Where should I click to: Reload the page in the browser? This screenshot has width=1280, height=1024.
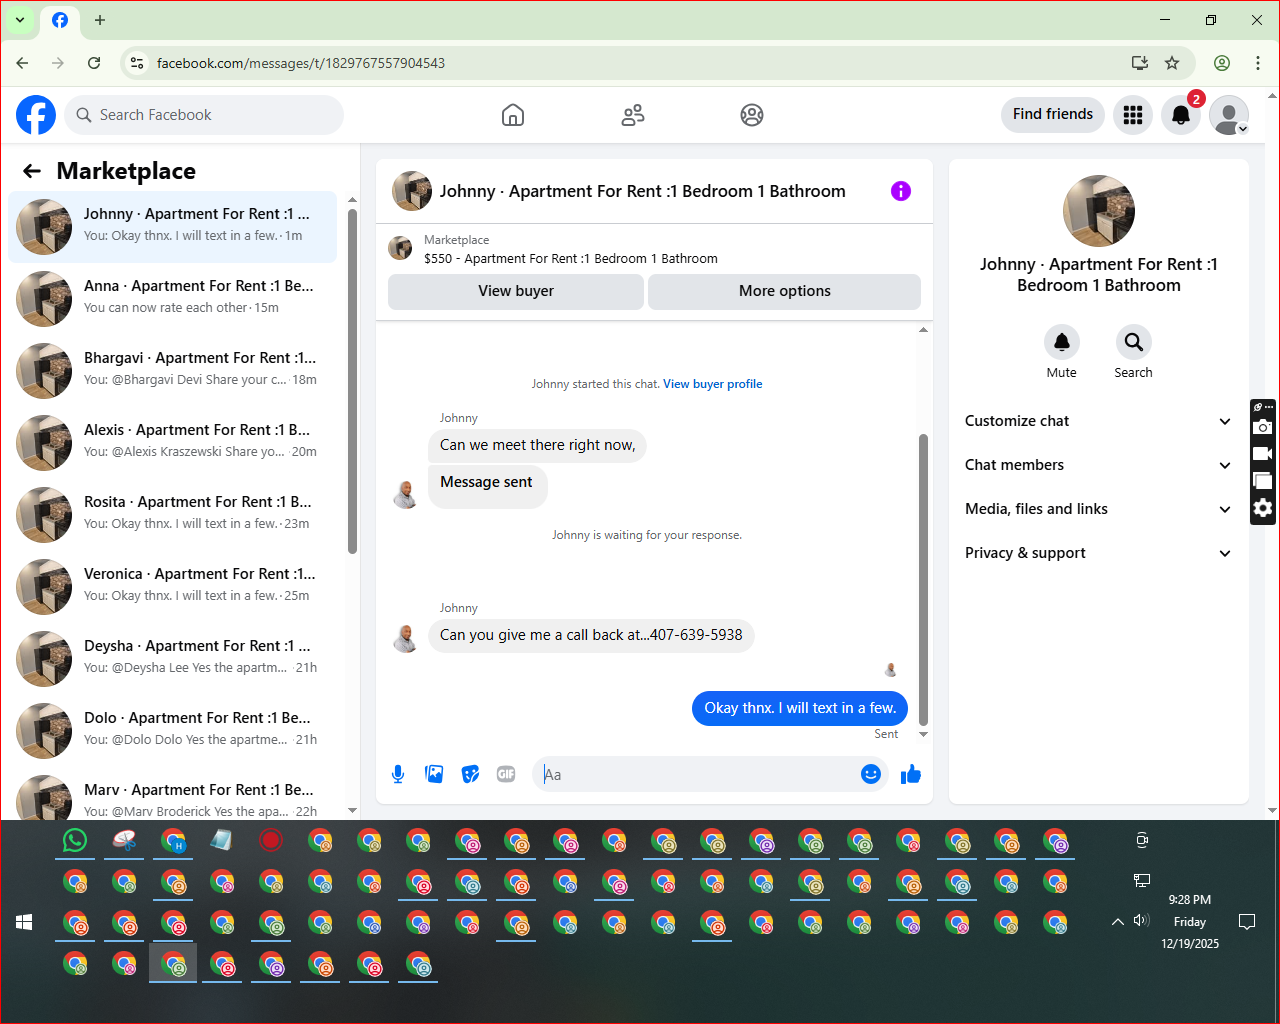tap(94, 63)
